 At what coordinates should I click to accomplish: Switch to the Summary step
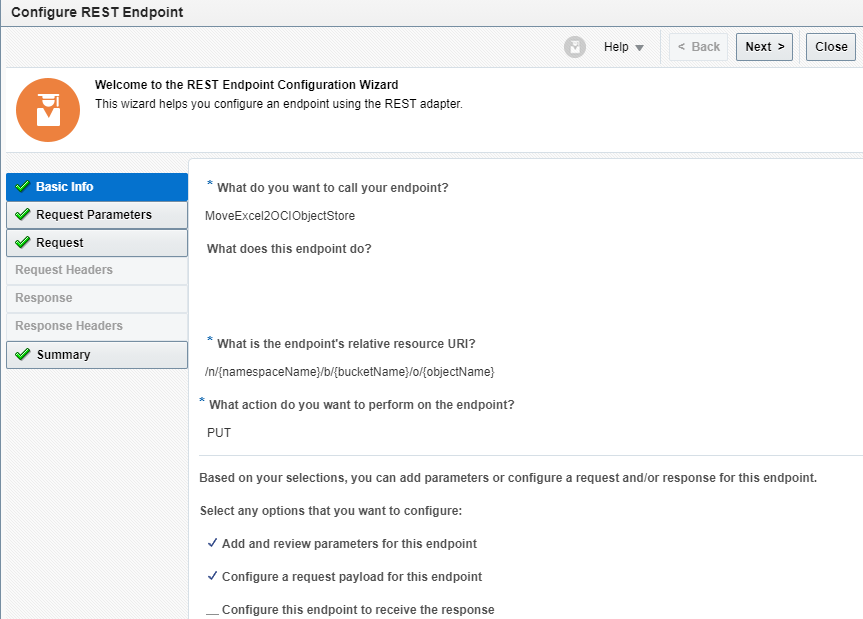[x=64, y=355]
